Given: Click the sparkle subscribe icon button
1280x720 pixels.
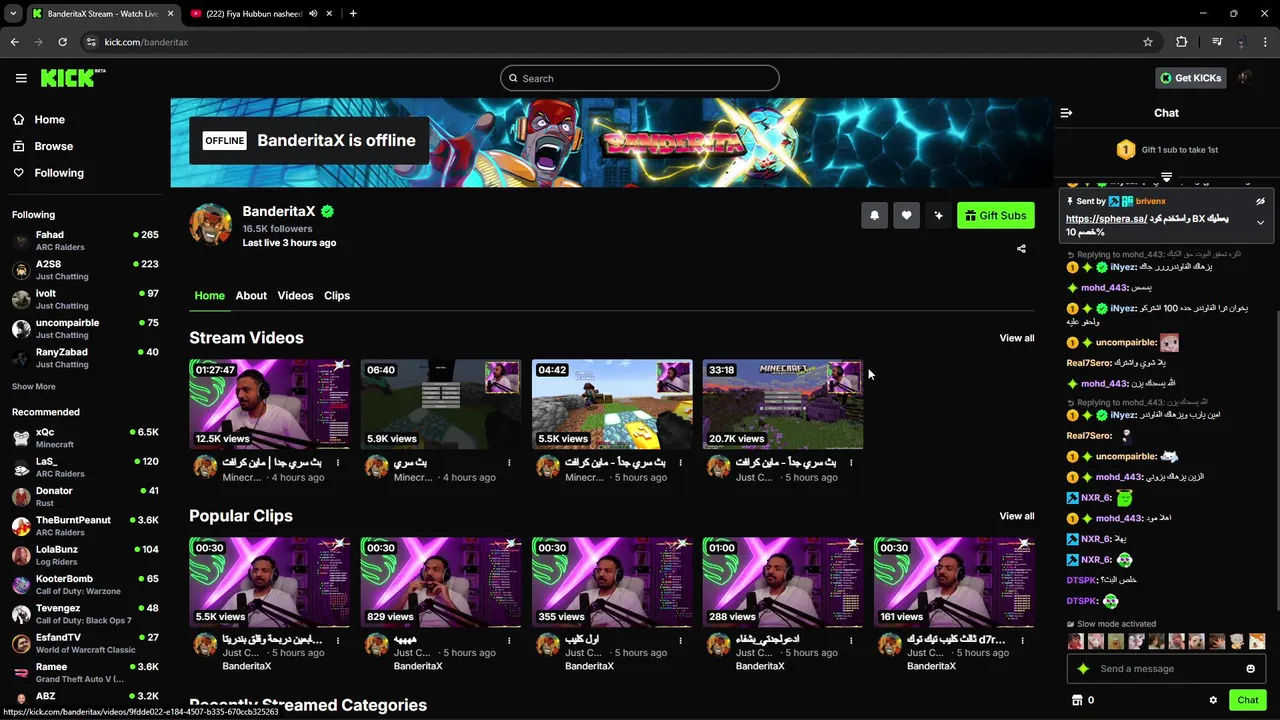Looking at the screenshot, I should click(938, 215).
